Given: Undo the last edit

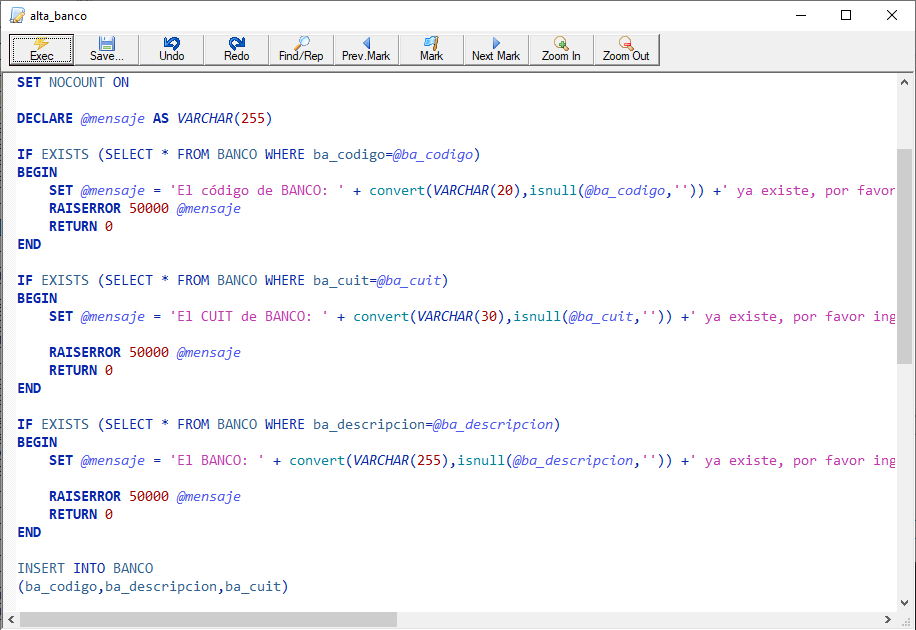Looking at the screenshot, I should (171, 49).
